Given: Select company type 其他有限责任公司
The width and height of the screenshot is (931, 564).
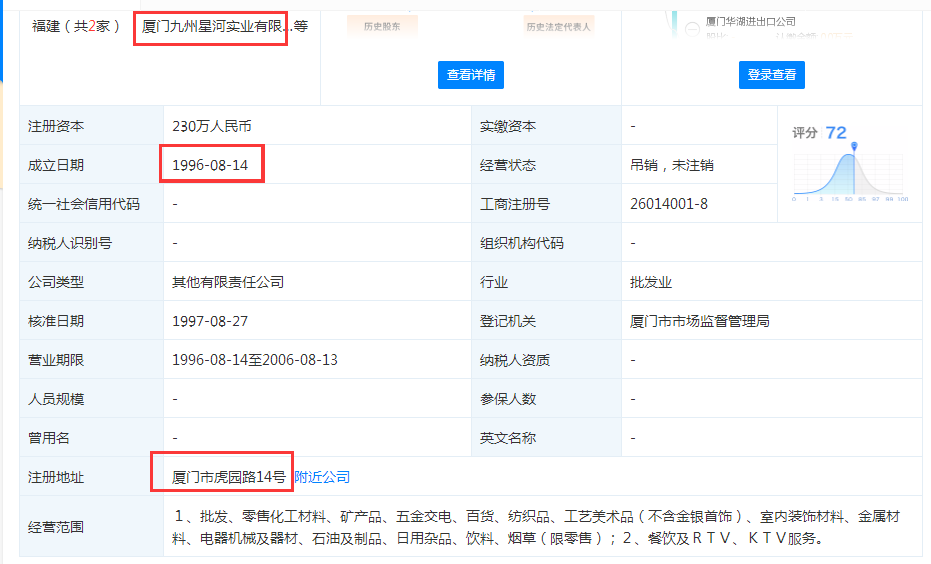Looking at the screenshot, I should [228, 282].
